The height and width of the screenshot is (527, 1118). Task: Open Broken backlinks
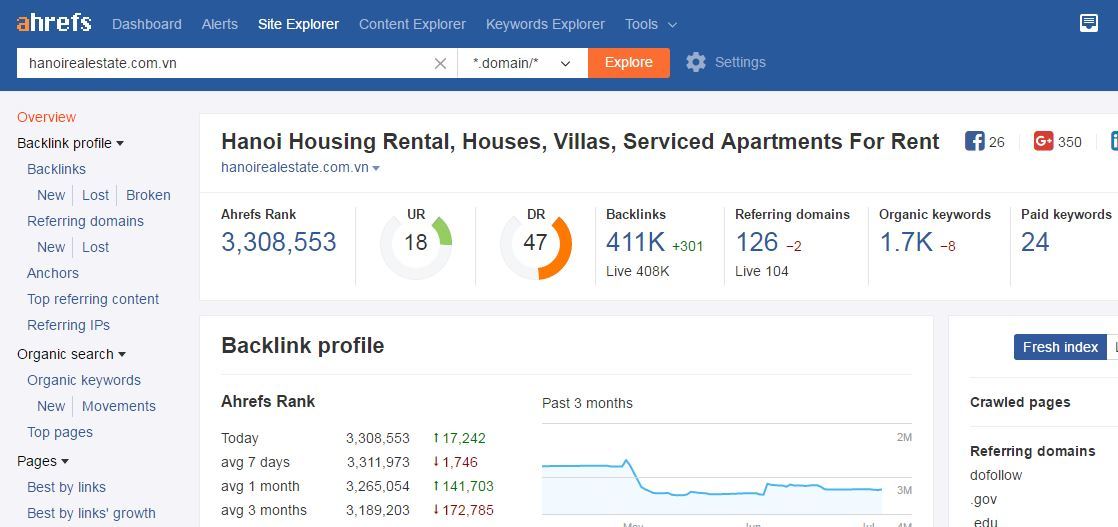click(148, 195)
